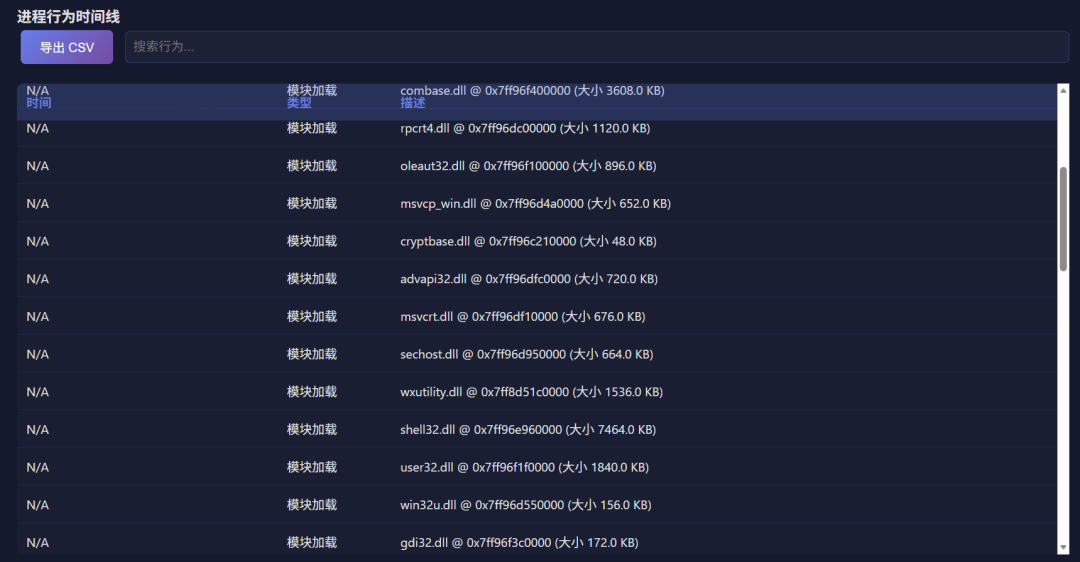Click 模块加载 in the wxutility.dll row
Image resolution: width=1080 pixels, height=562 pixels.
coord(312,392)
